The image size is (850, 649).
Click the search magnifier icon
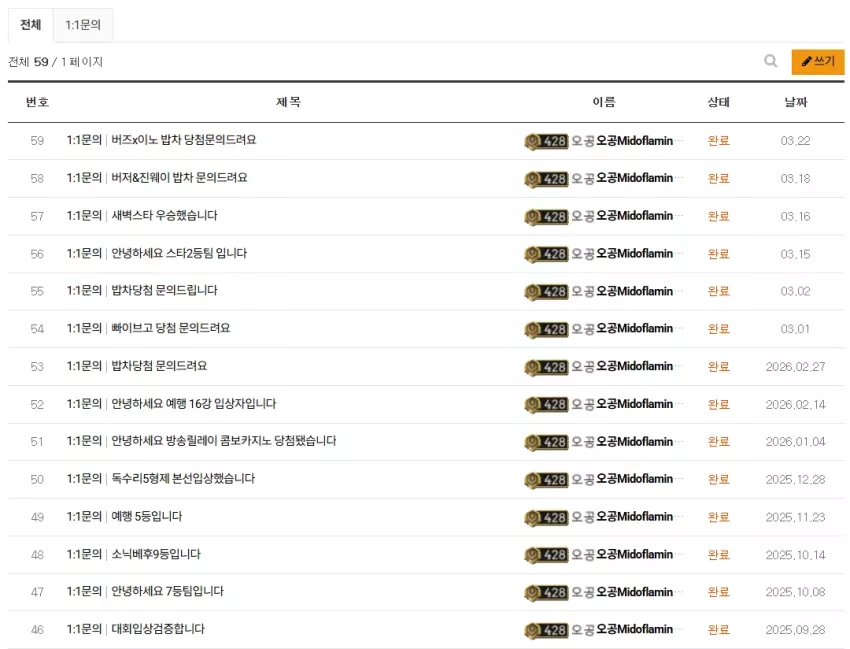pyautogui.click(x=770, y=61)
